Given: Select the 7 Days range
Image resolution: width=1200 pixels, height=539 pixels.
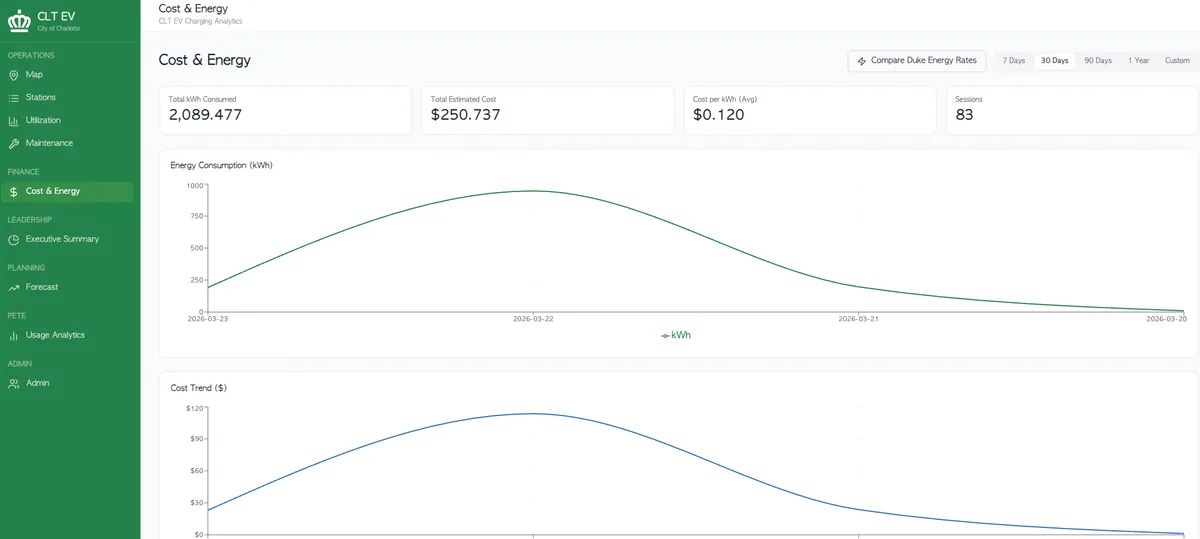Looking at the screenshot, I should point(1014,61).
